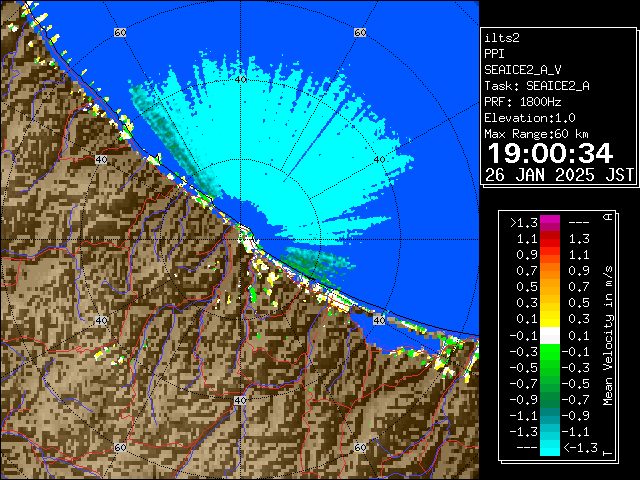Click the "PRF: 1800Hz" entry

coord(523,102)
